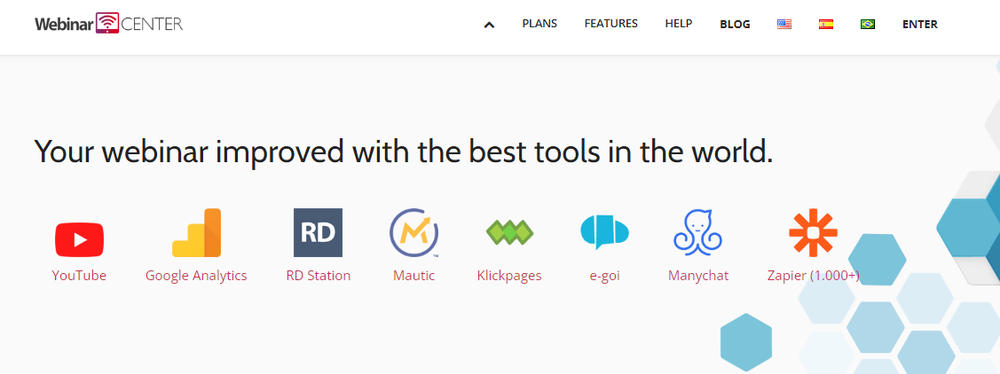Click the Klickpages green diamonds icon
This screenshot has height=374, width=1000.
pyautogui.click(x=510, y=233)
